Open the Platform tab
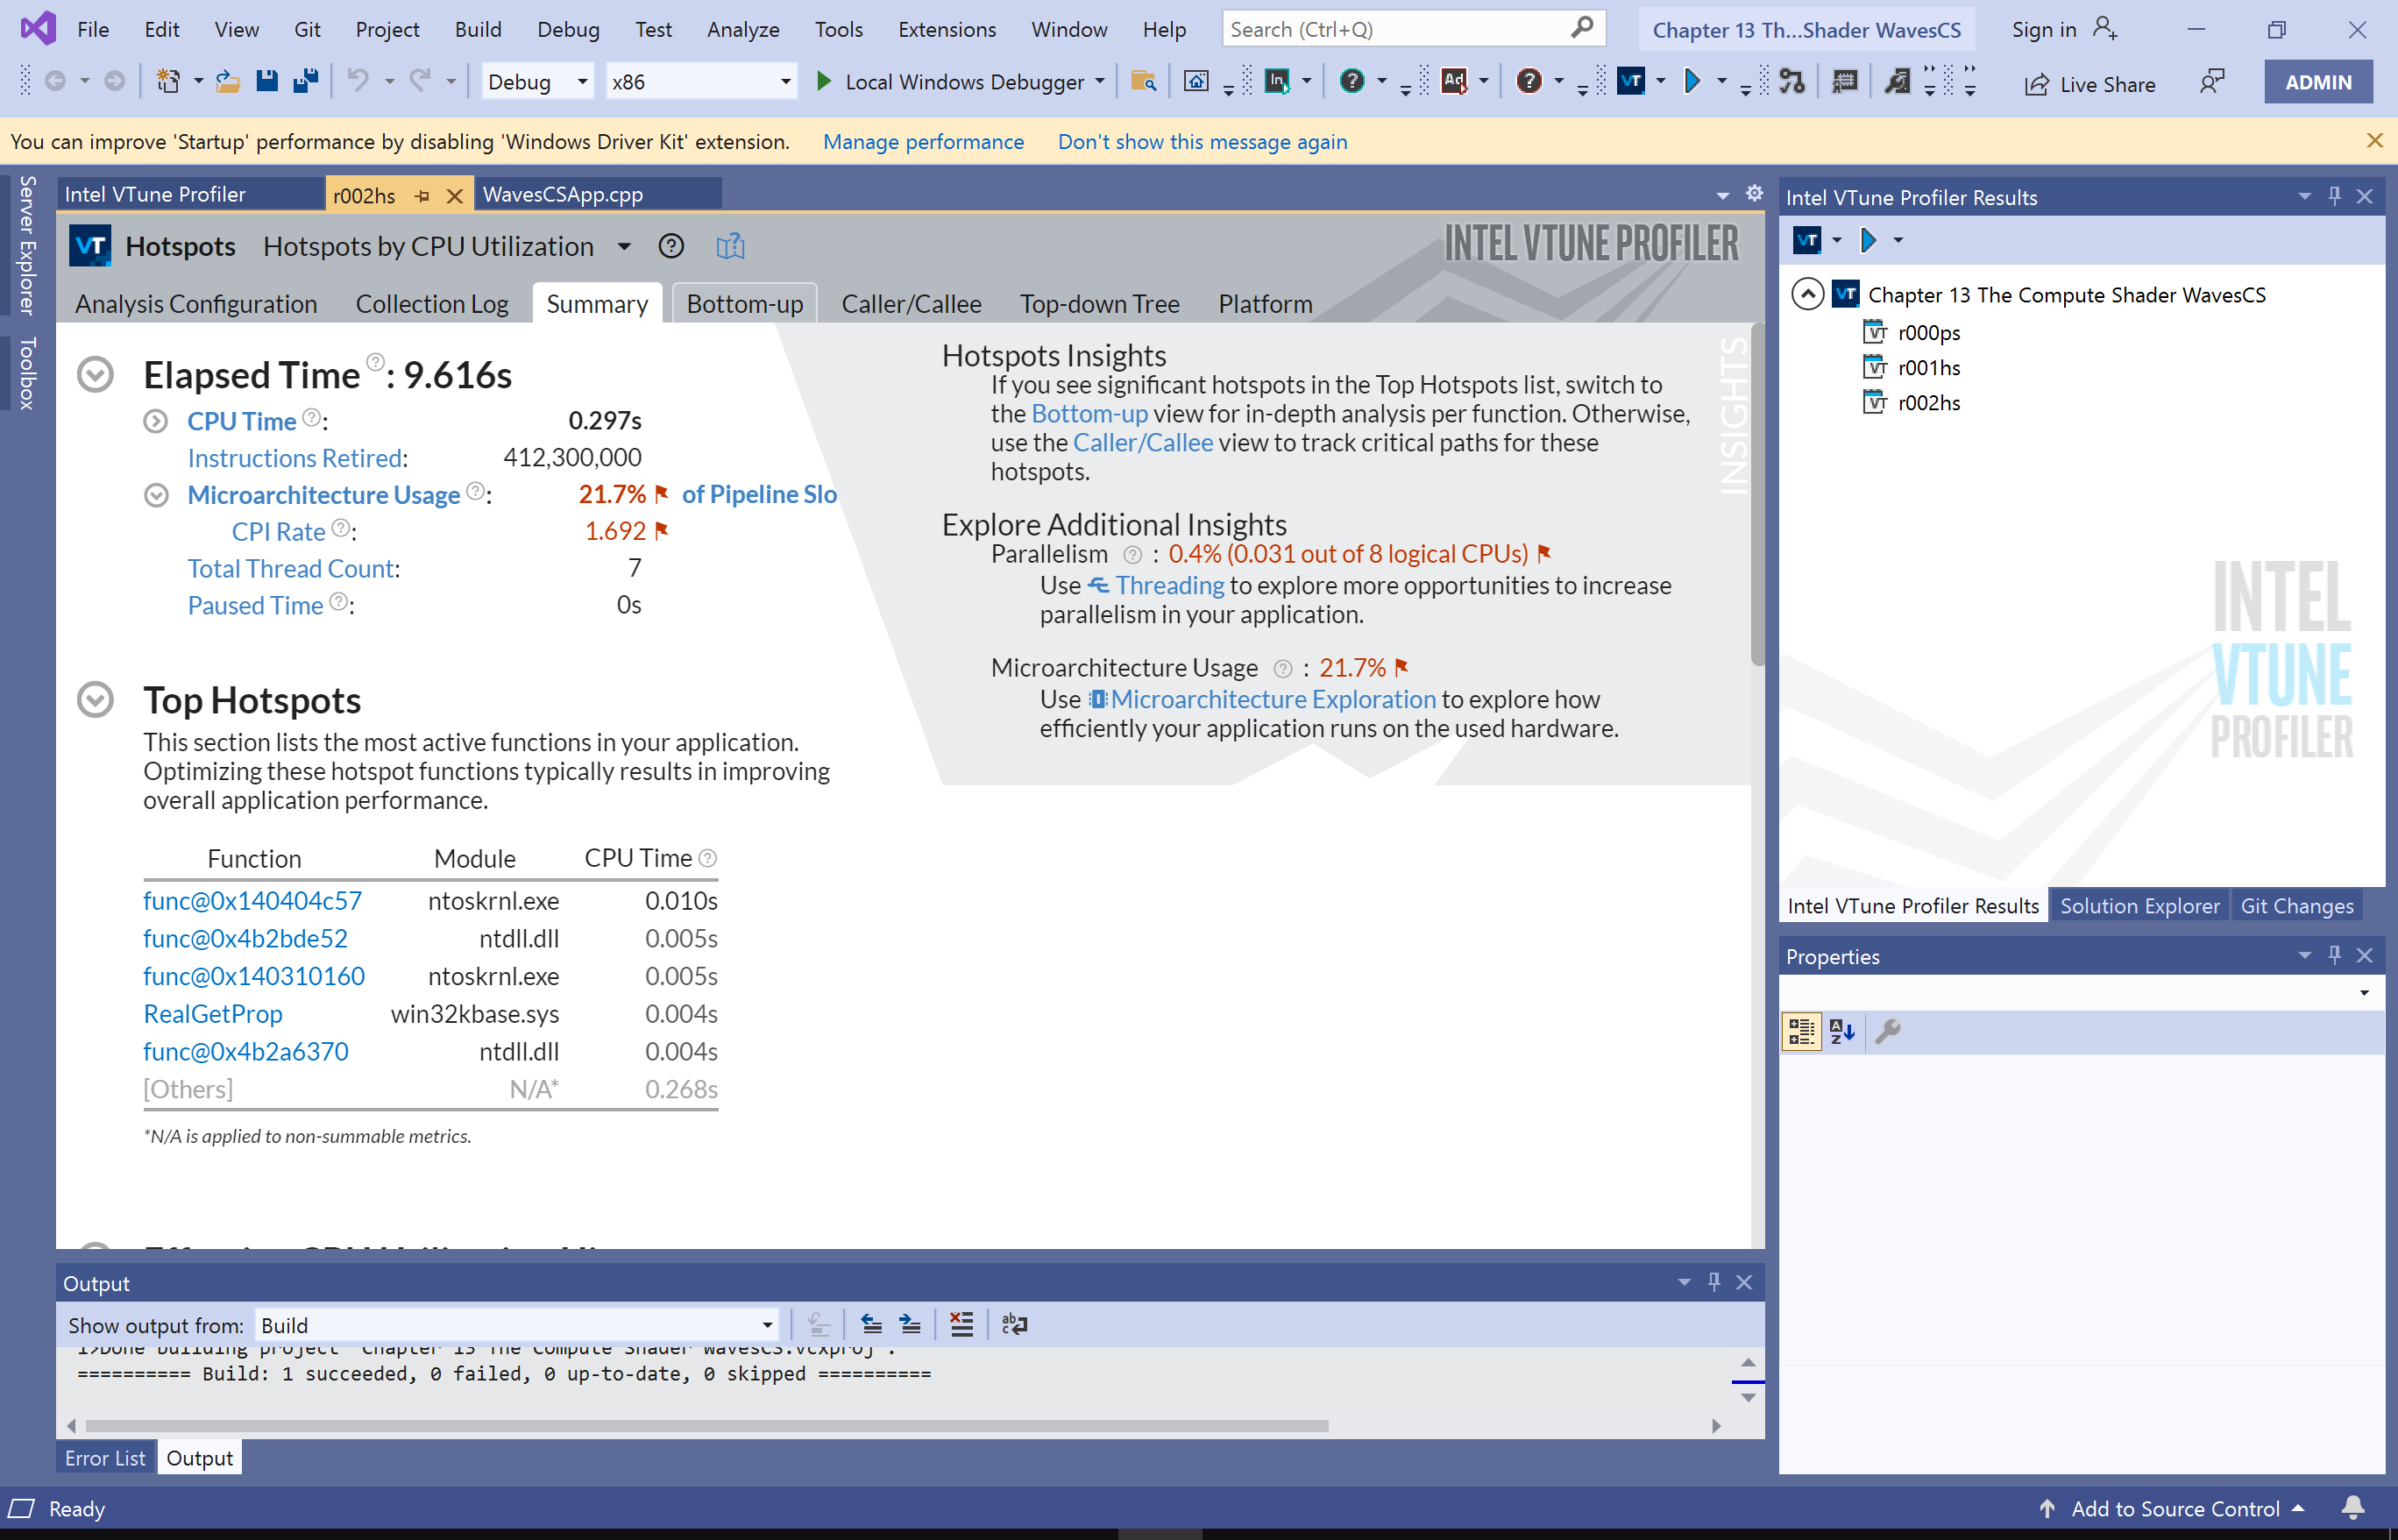 [x=1265, y=304]
